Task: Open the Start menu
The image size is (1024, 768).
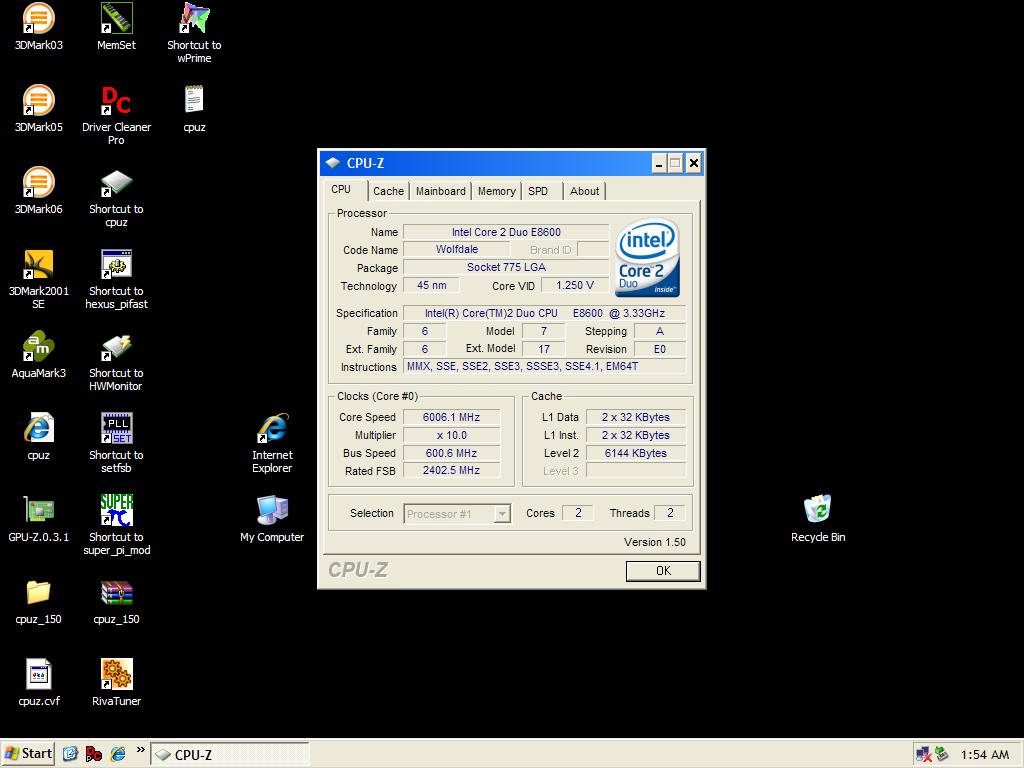Action: (x=28, y=754)
